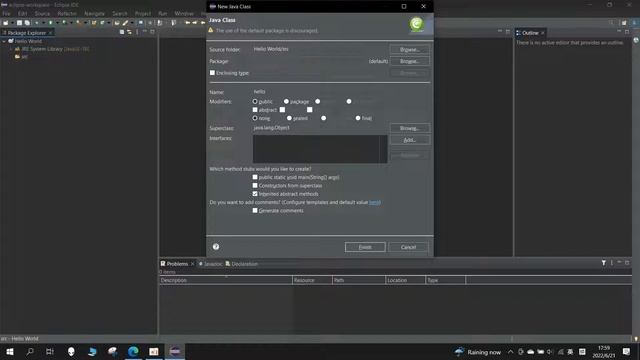Click Link with Editor in Package Explorer
The width and height of the screenshot is (640, 360).
tap(129, 32)
